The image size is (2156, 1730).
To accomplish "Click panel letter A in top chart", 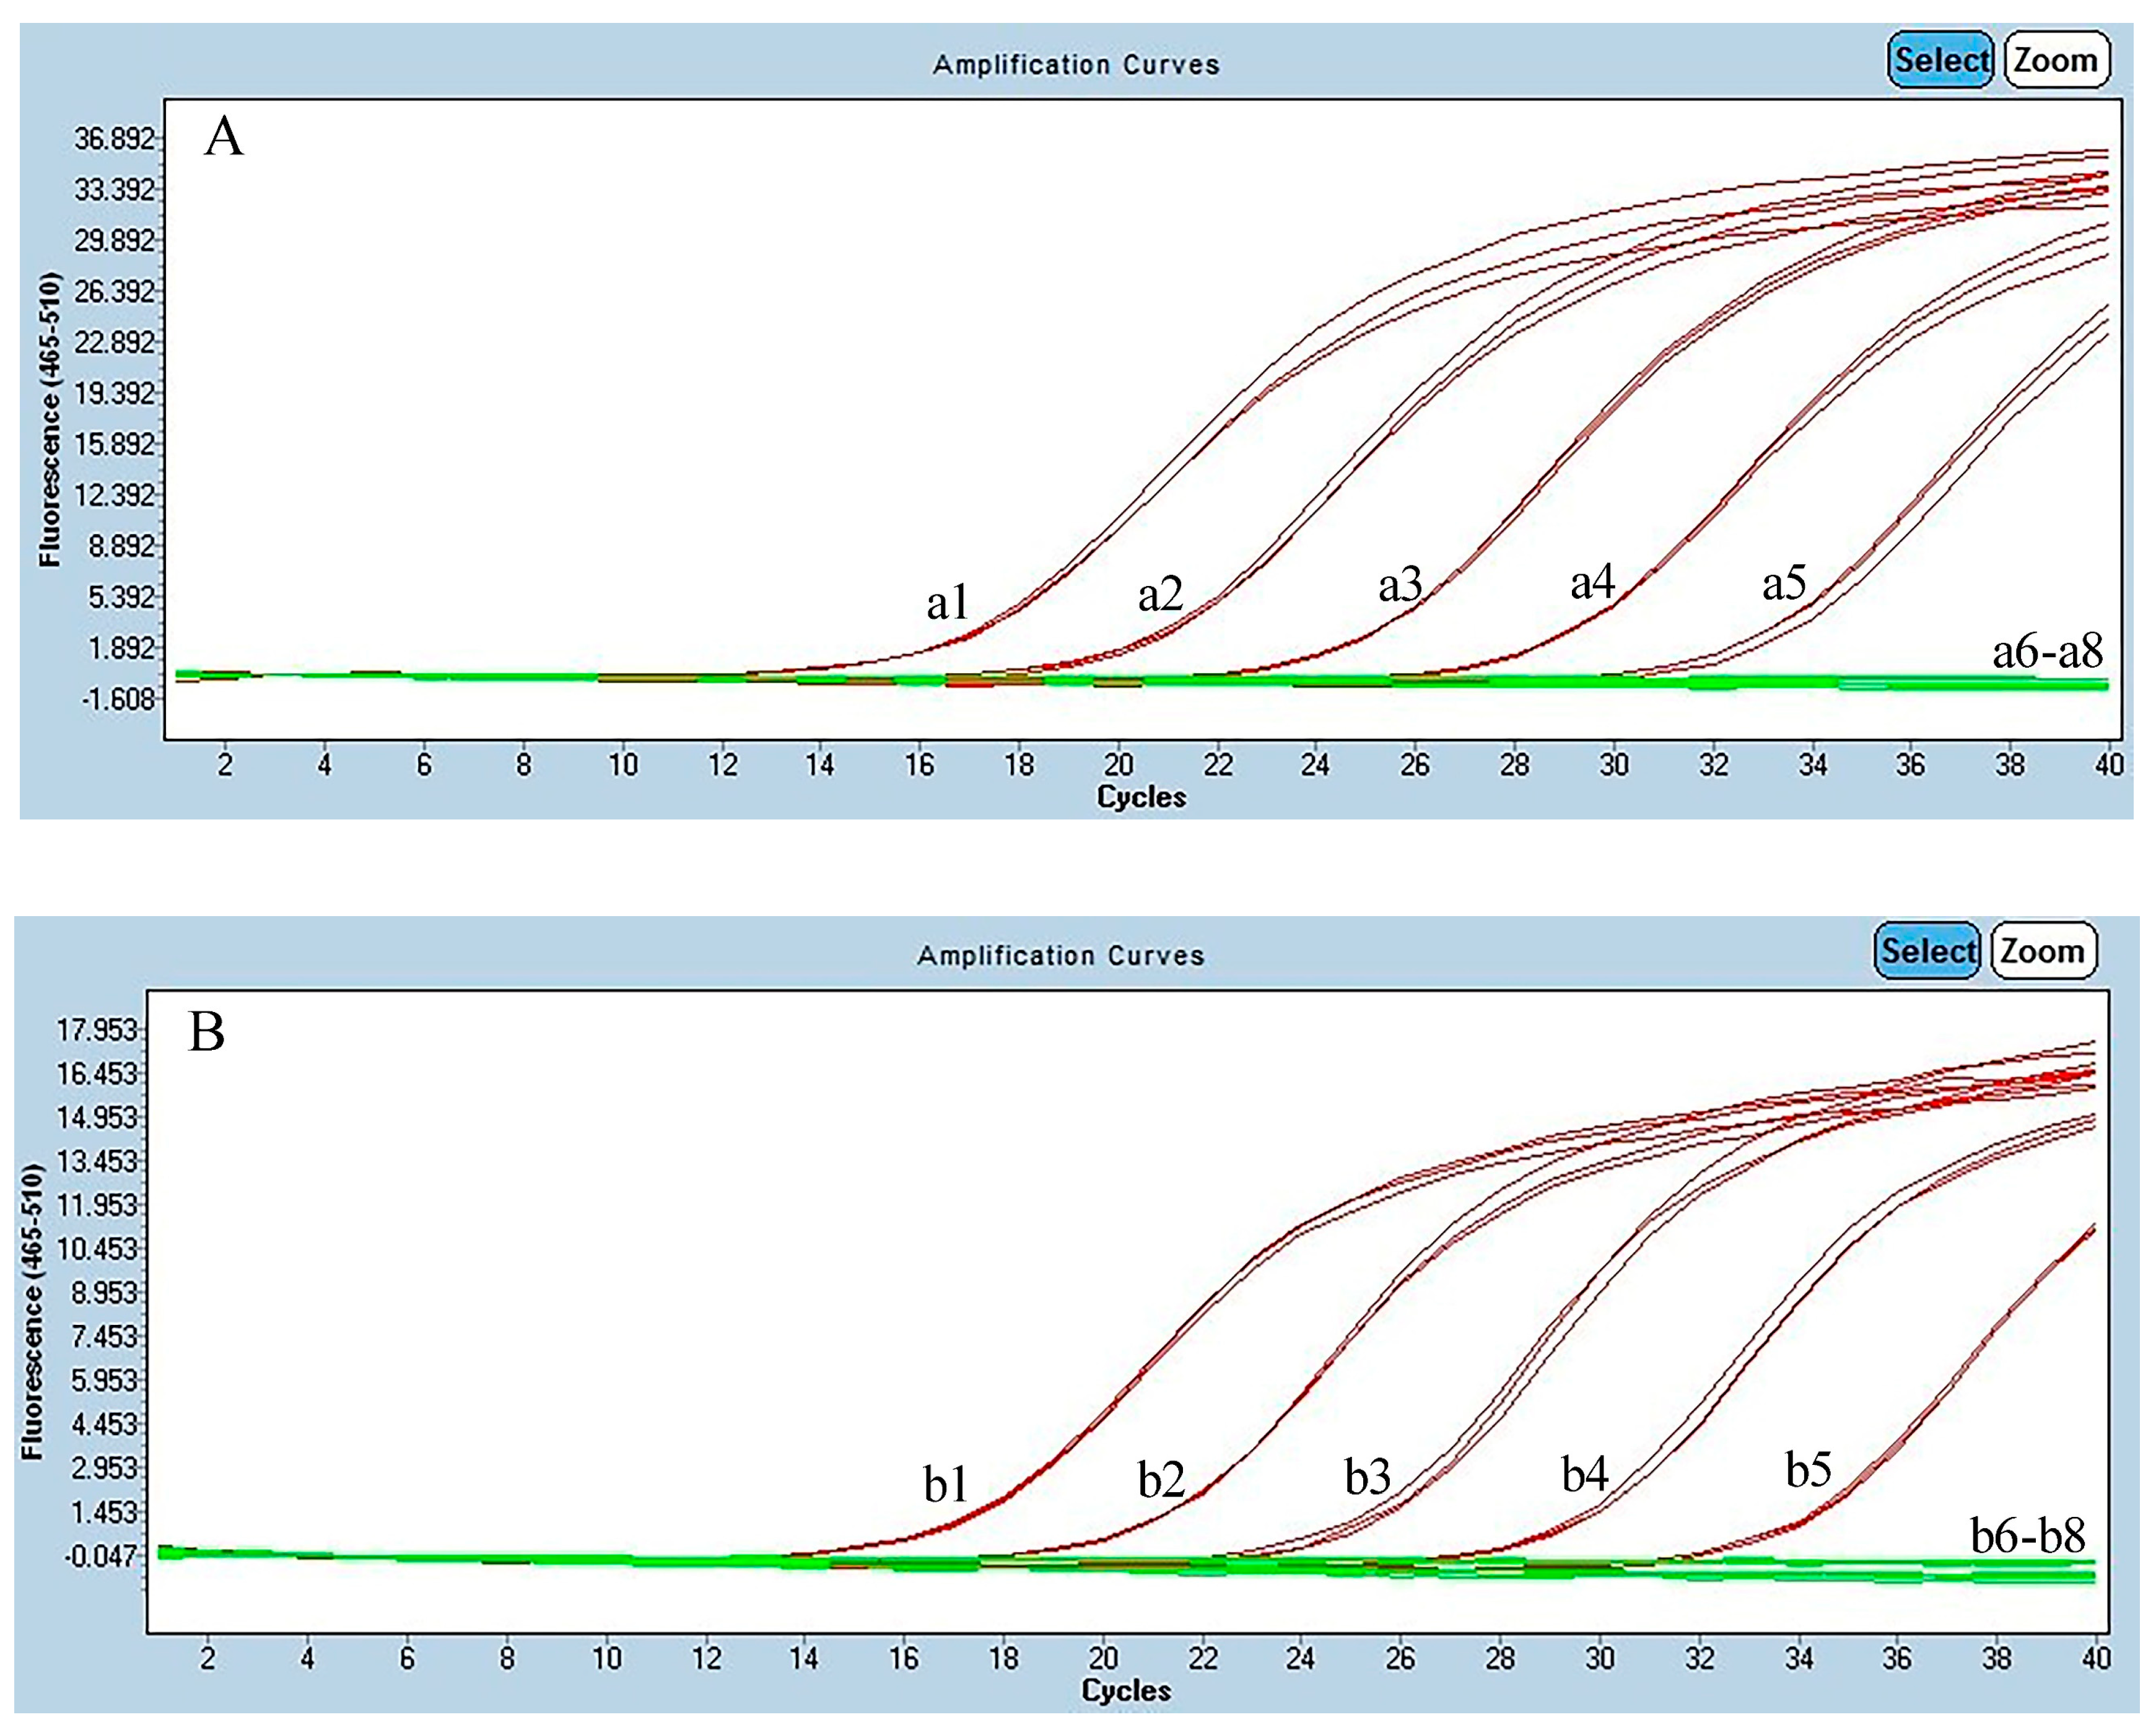I will (224, 136).
